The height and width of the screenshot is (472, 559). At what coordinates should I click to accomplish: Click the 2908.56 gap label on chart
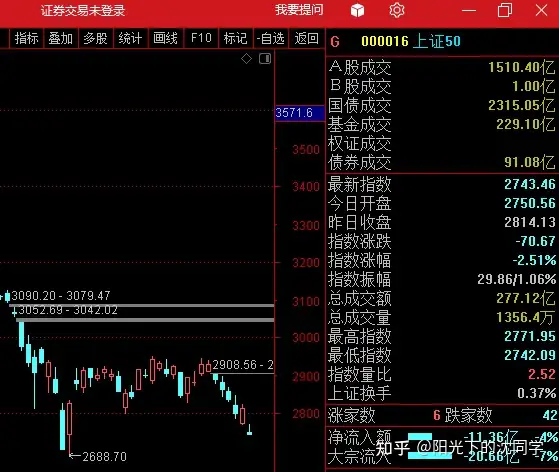point(243,365)
